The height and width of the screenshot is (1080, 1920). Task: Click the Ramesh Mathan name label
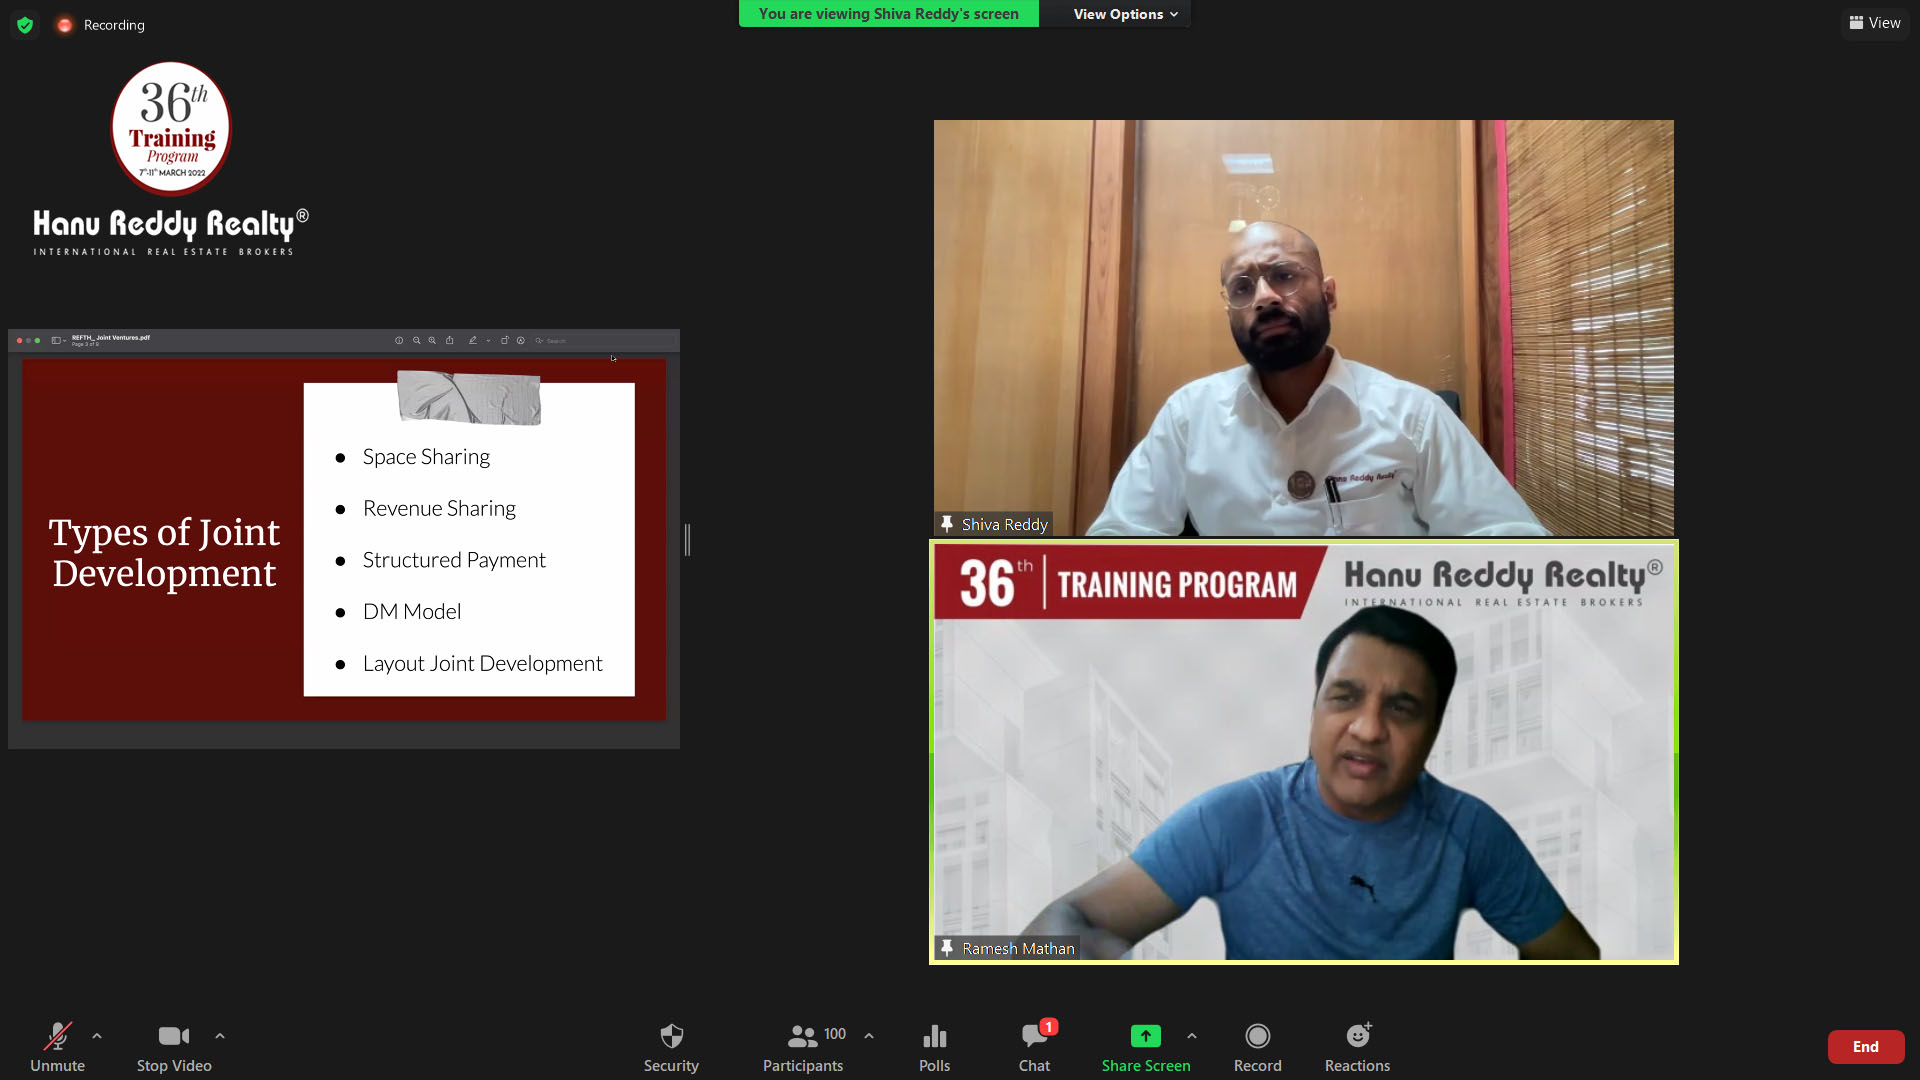1018,948
